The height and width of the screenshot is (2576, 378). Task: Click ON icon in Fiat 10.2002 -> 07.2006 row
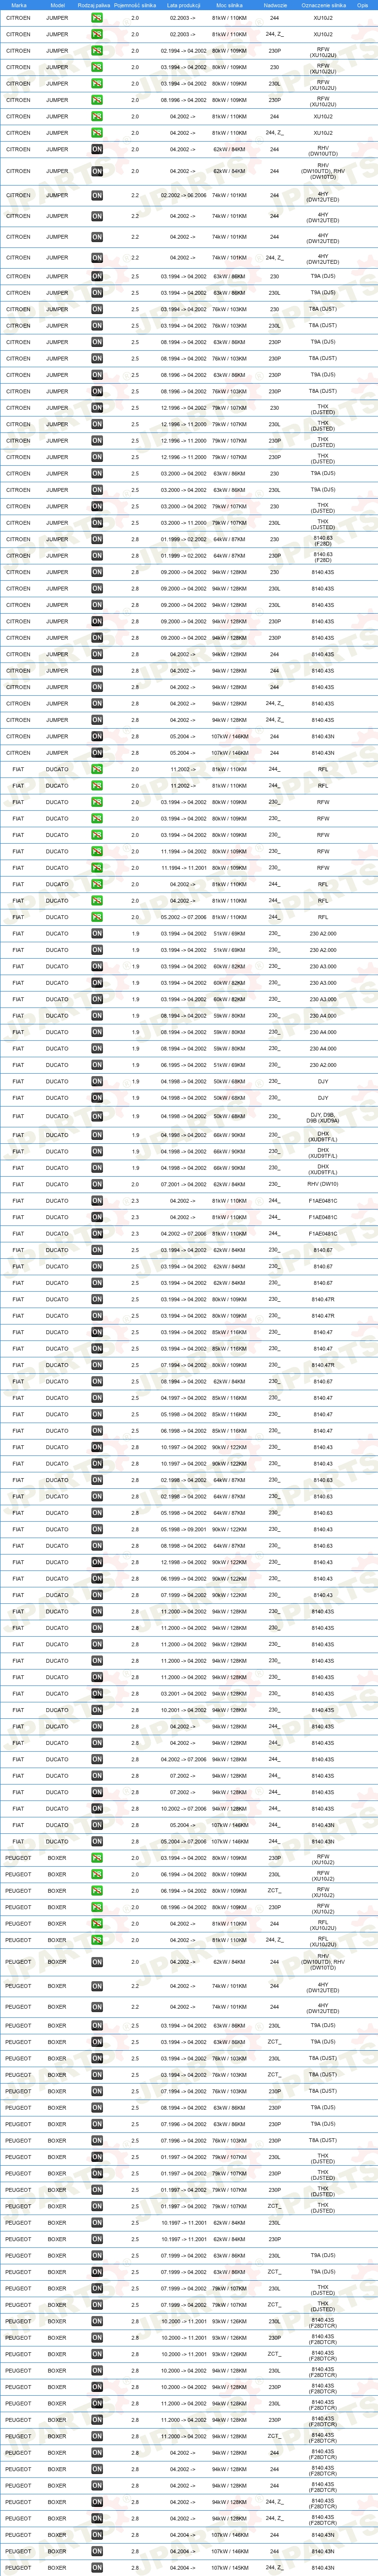pyautogui.click(x=97, y=1809)
